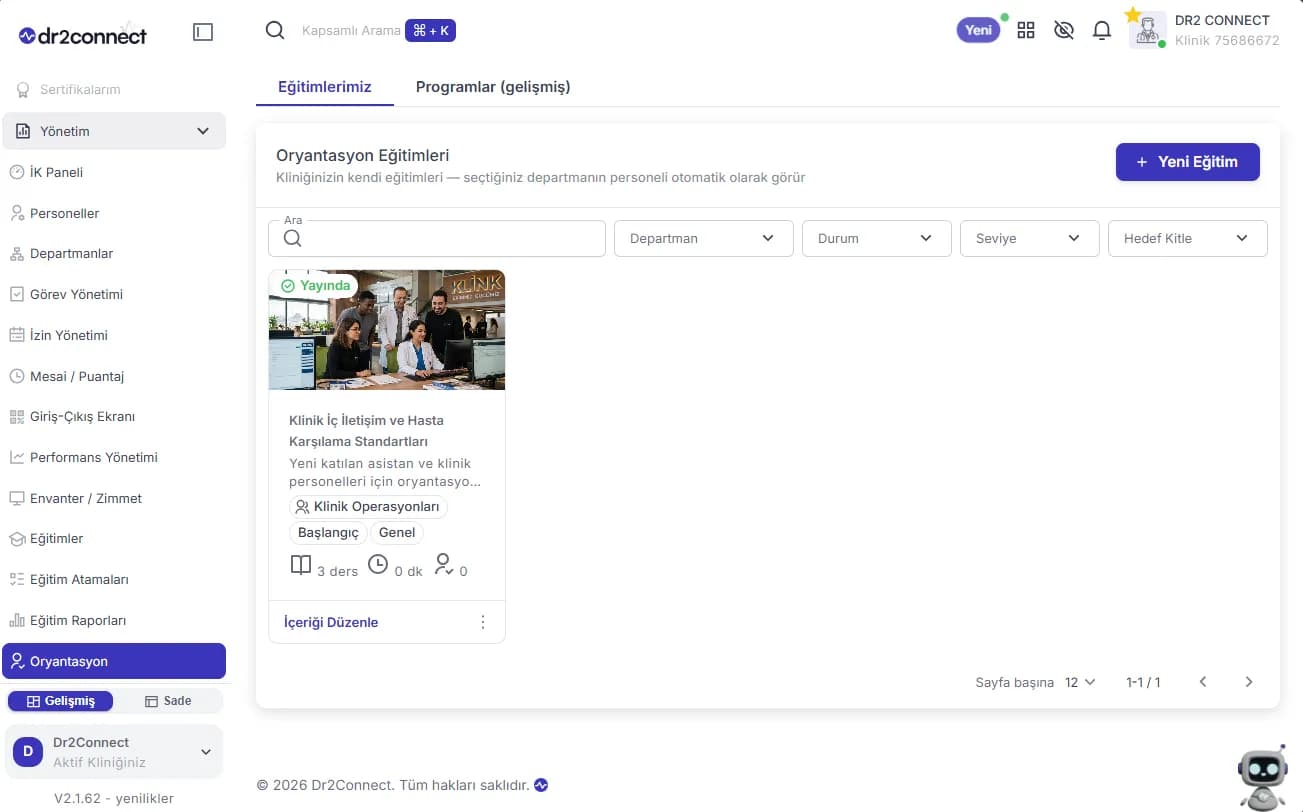
Task: Click the dr2connect logo
Action: click(83, 35)
